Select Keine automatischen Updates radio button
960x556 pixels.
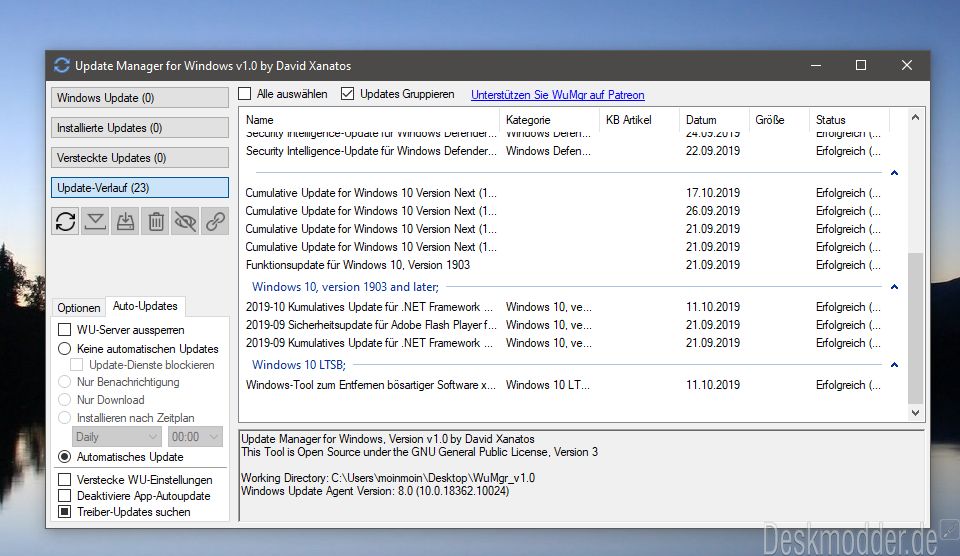(64, 348)
